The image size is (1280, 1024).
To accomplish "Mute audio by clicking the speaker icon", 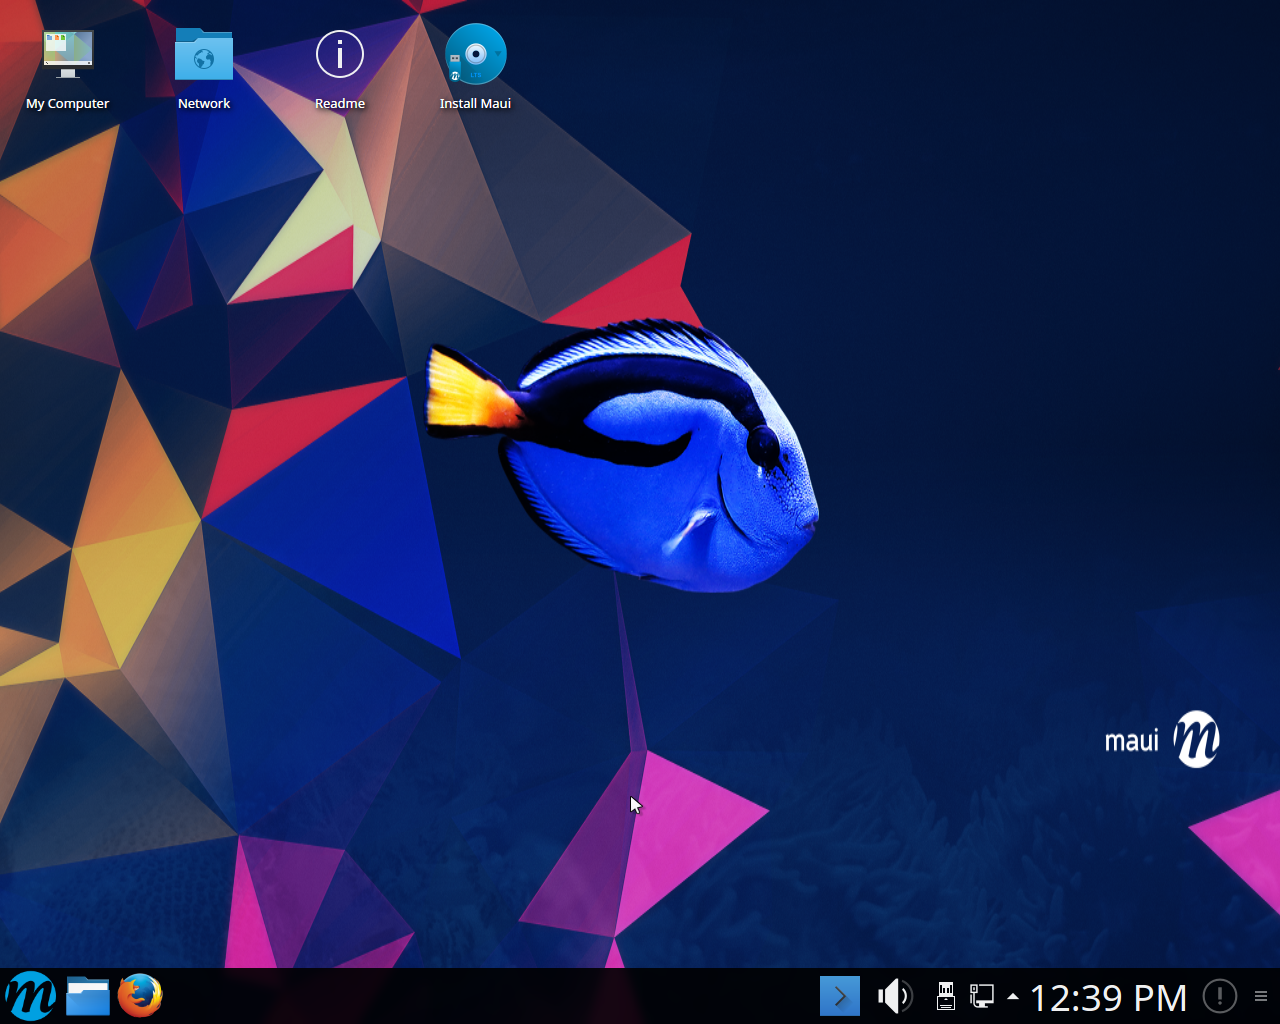I will [x=893, y=996].
